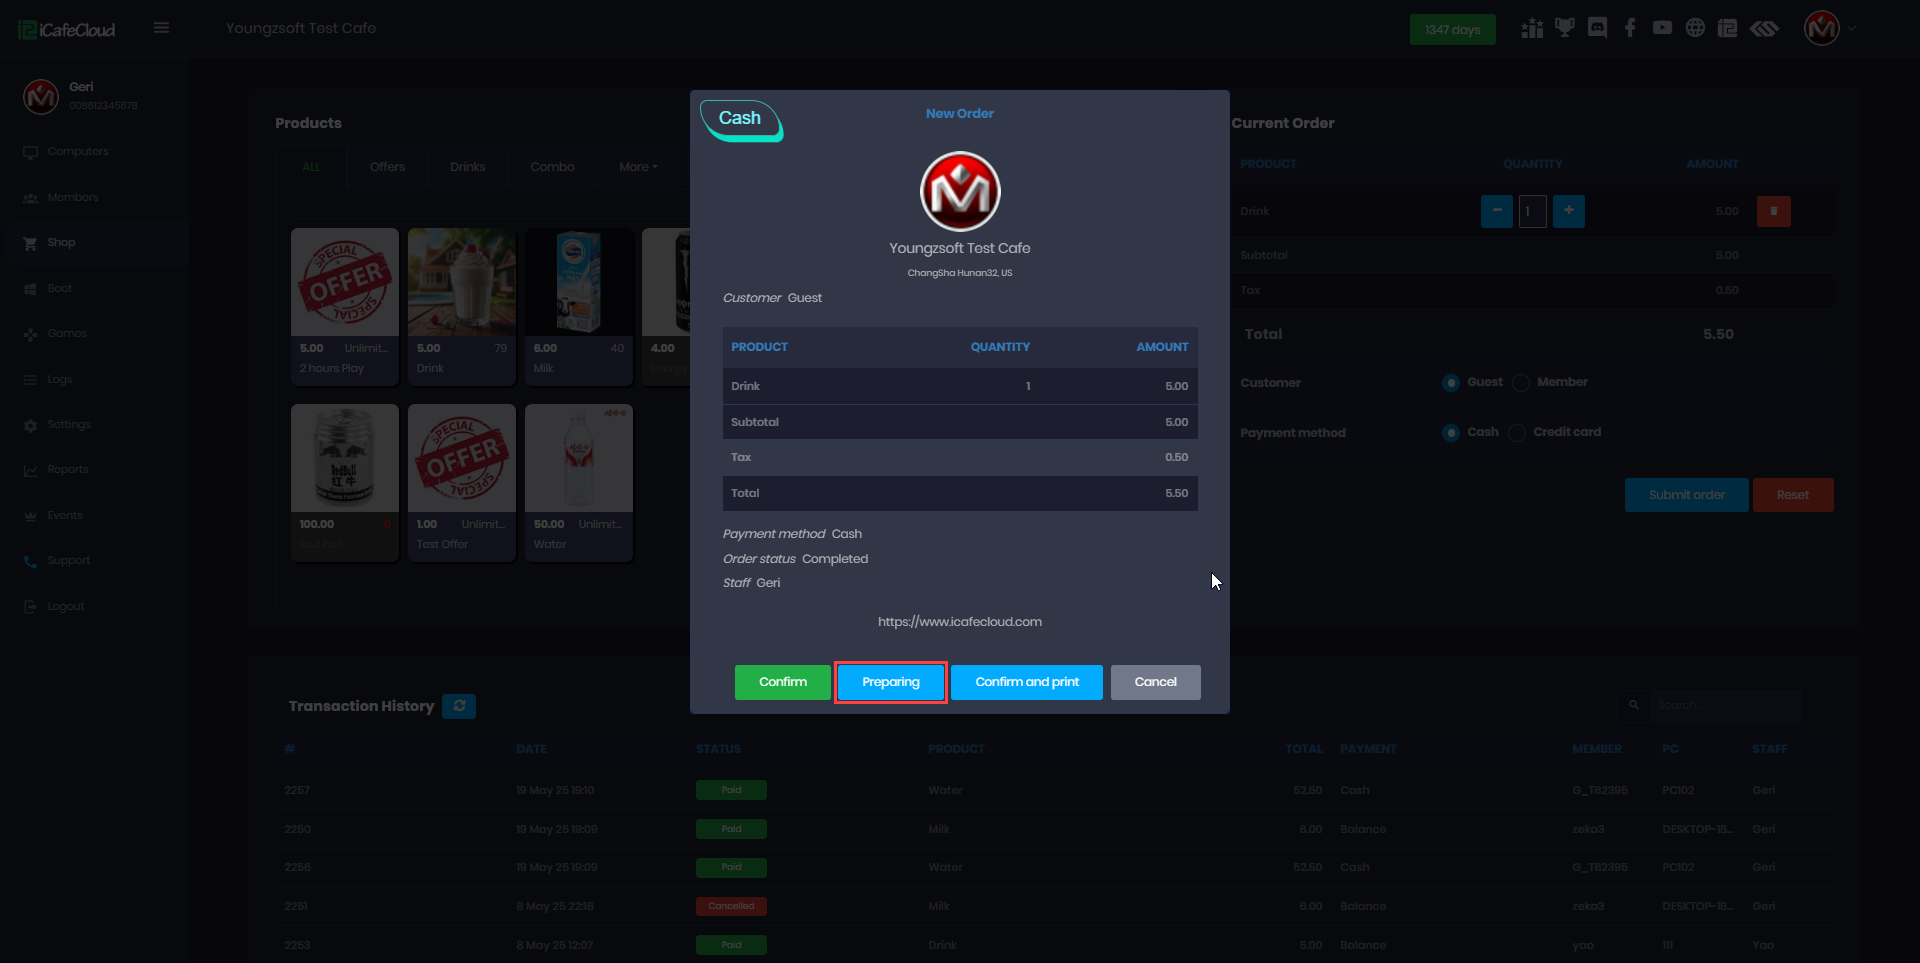Open the Discord chat icon
Viewport: 1920px width, 963px height.
tap(1598, 28)
